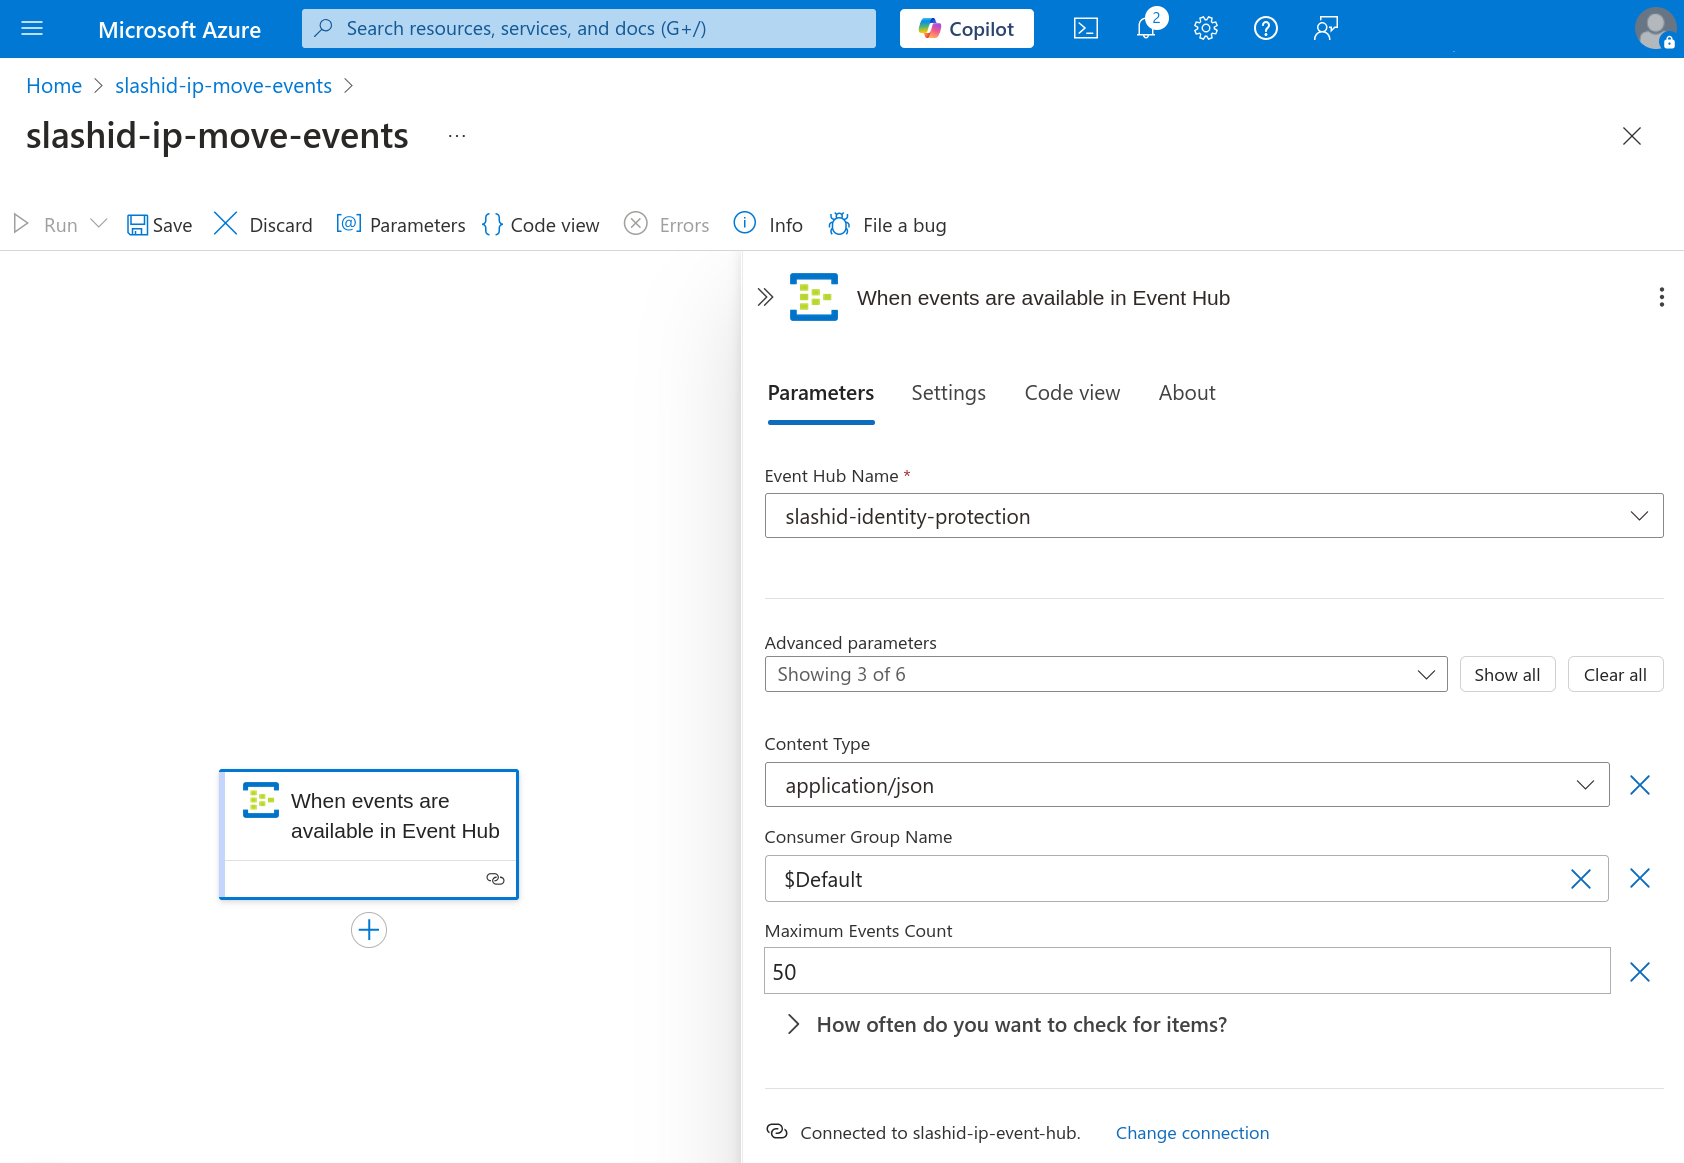Open portal settings gear
1684x1163 pixels.
1206,29
